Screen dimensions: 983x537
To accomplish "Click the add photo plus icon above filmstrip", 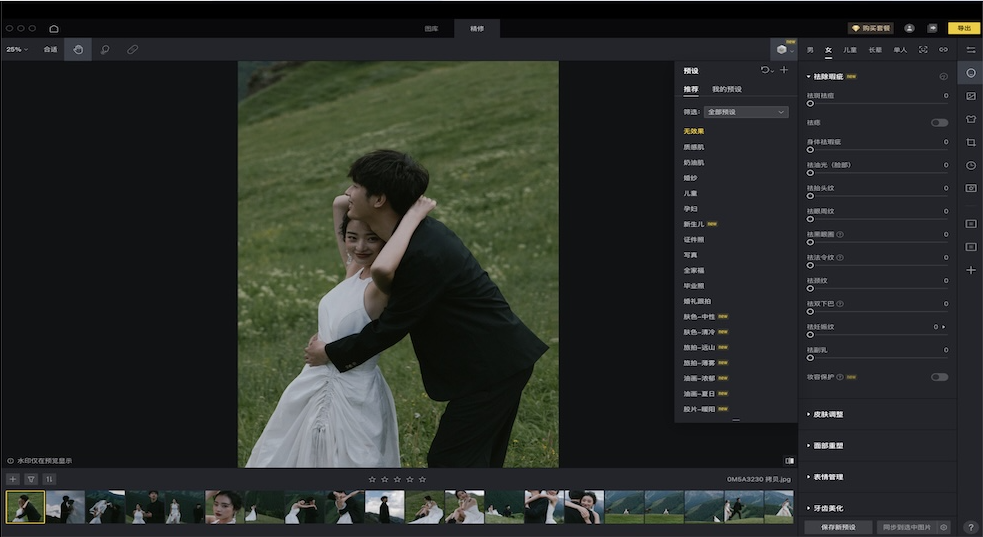I will click(x=13, y=479).
